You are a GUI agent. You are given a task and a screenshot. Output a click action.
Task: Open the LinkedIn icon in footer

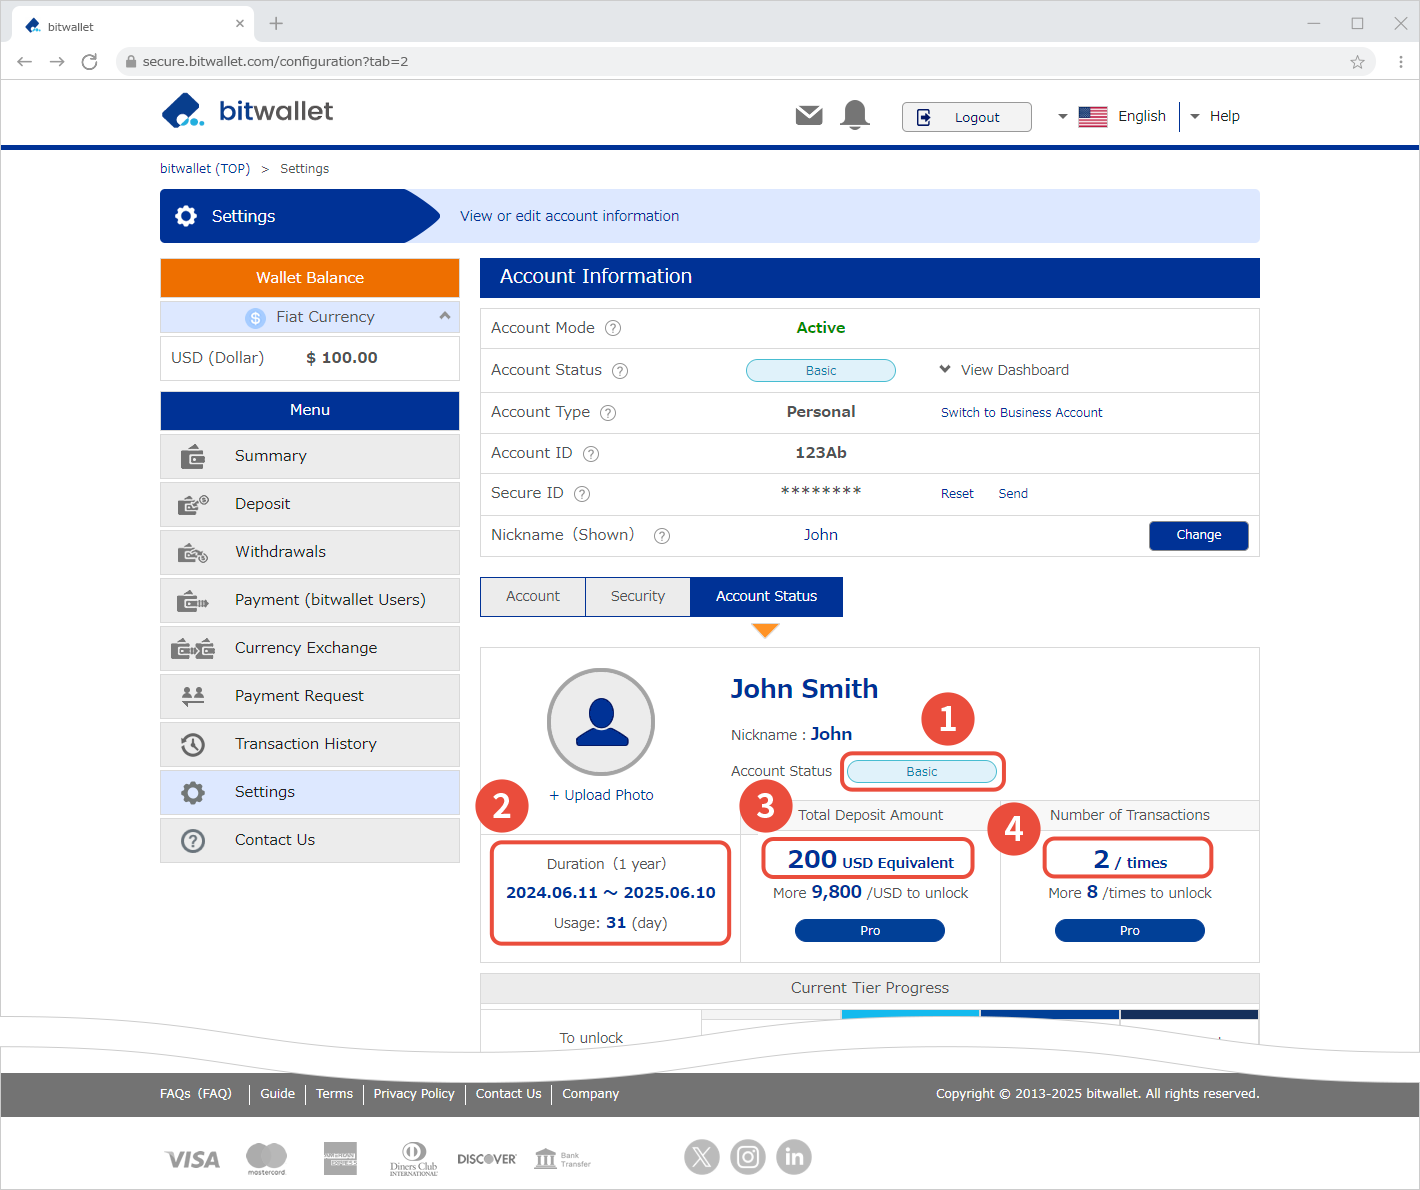pyautogui.click(x=794, y=1157)
